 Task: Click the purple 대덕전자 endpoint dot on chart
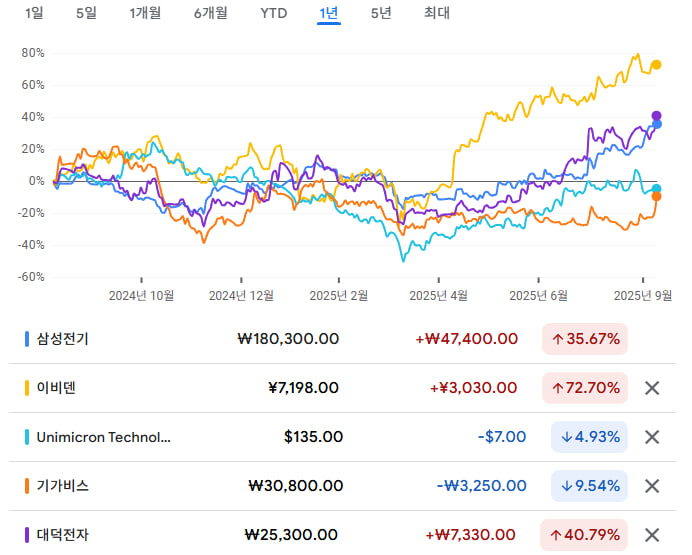pyautogui.click(x=656, y=116)
